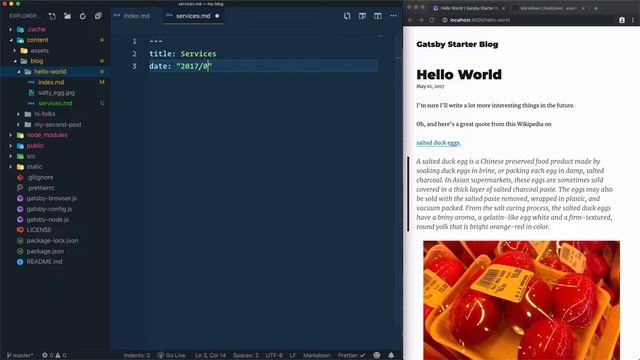Expand the public folder
The height and width of the screenshot is (360, 640).
[11, 146]
